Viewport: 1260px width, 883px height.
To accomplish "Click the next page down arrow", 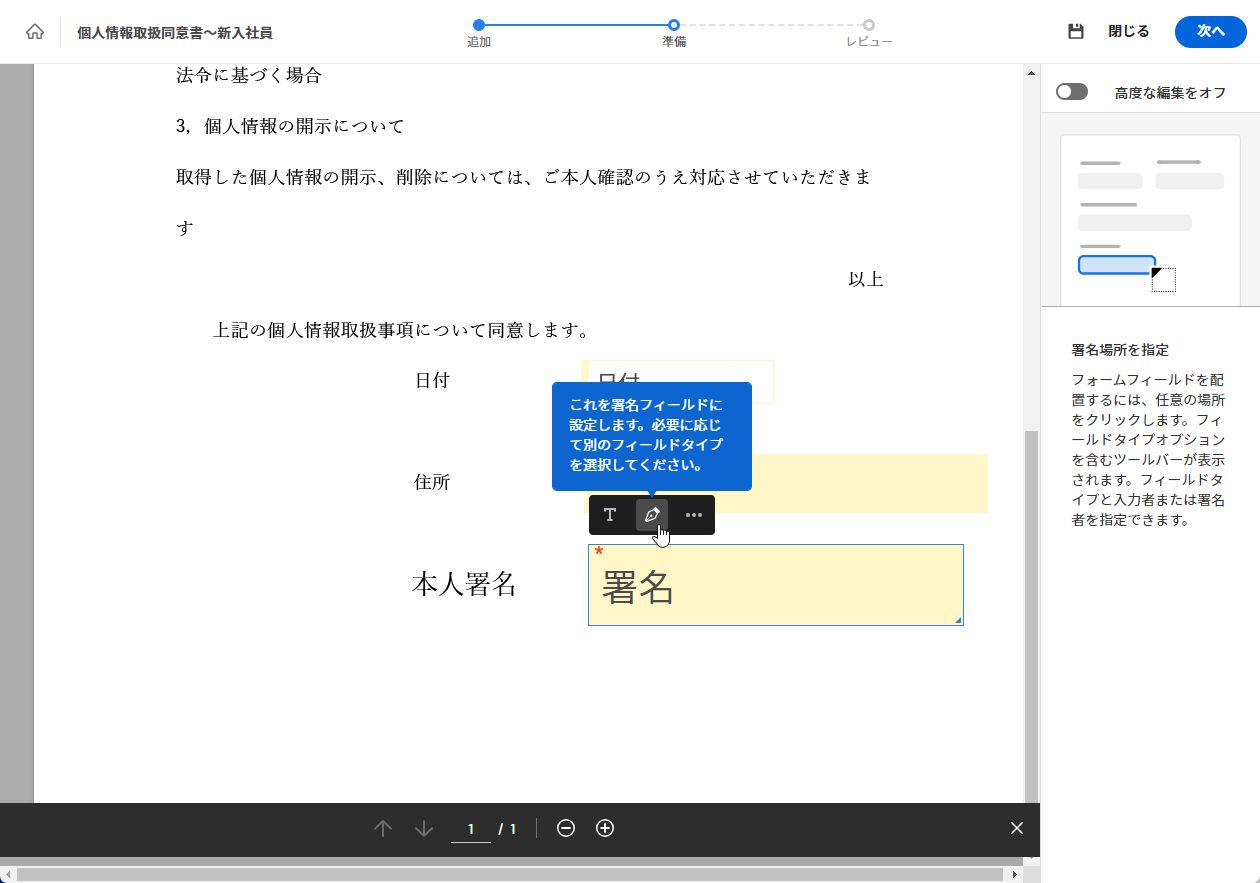I will coord(423,828).
